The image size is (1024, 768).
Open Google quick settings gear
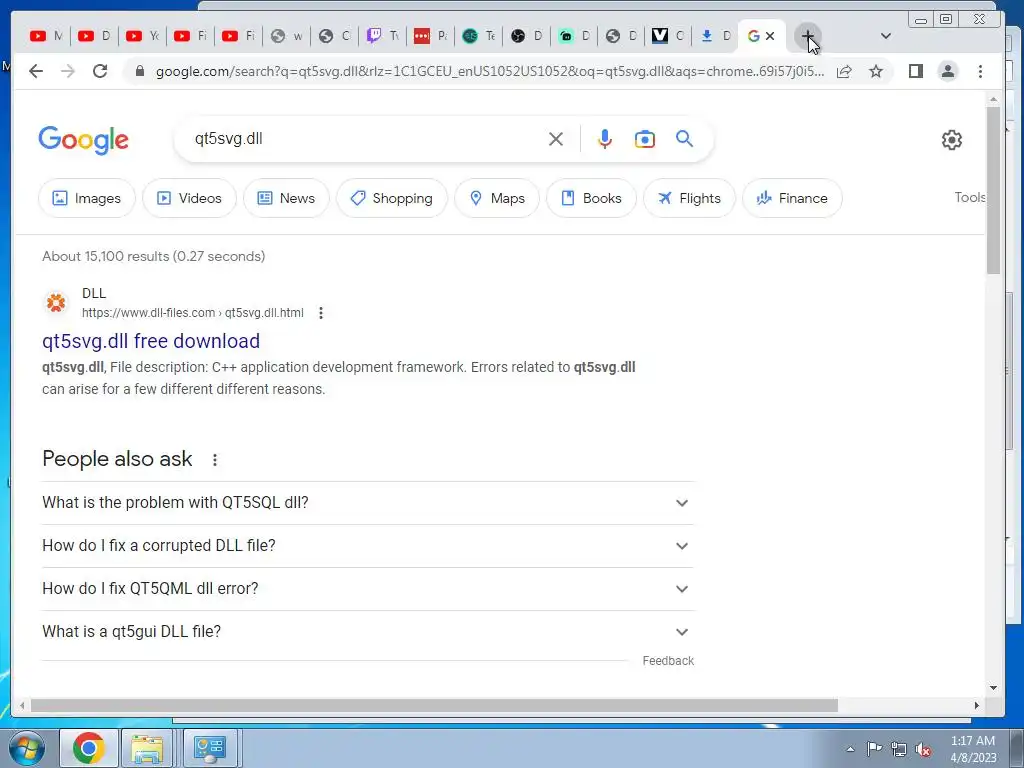point(952,140)
